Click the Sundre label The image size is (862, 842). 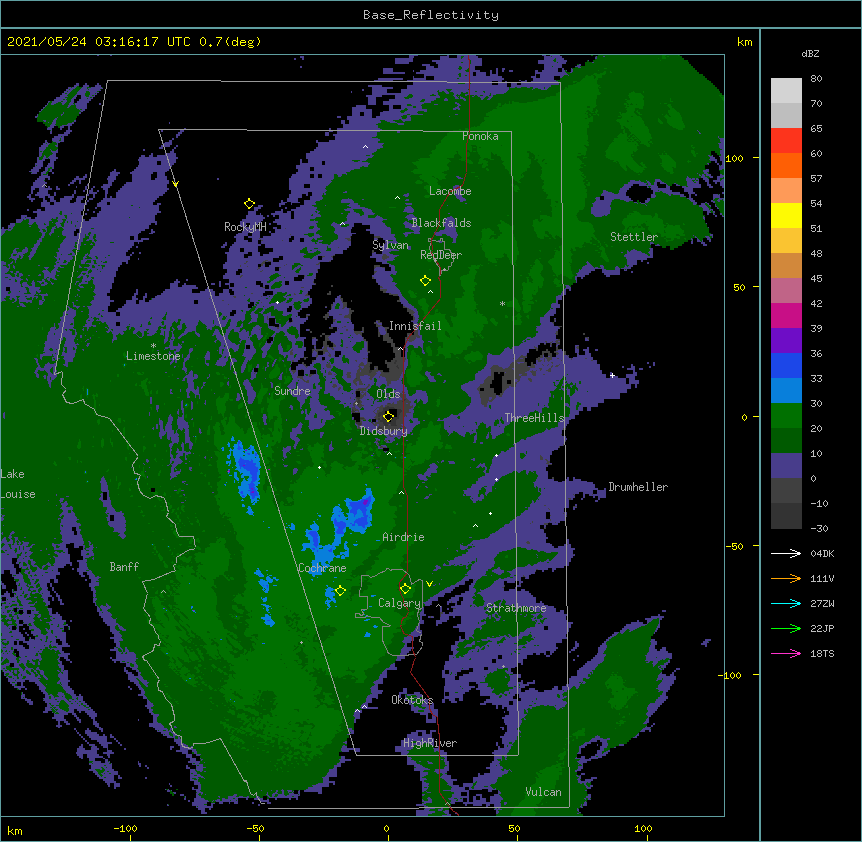pyautogui.click(x=292, y=391)
